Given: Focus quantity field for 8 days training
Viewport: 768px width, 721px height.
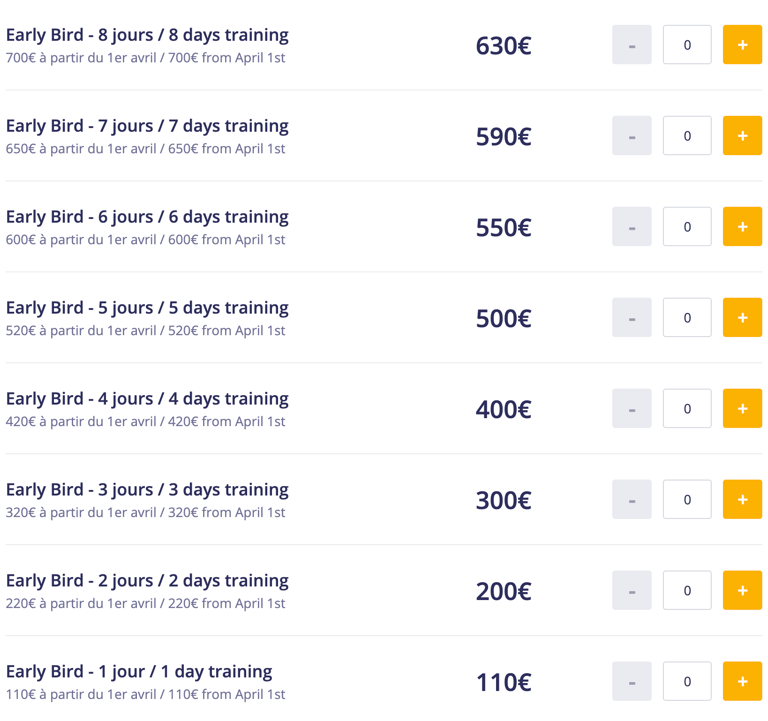Looking at the screenshot, I should pos(687,45).
